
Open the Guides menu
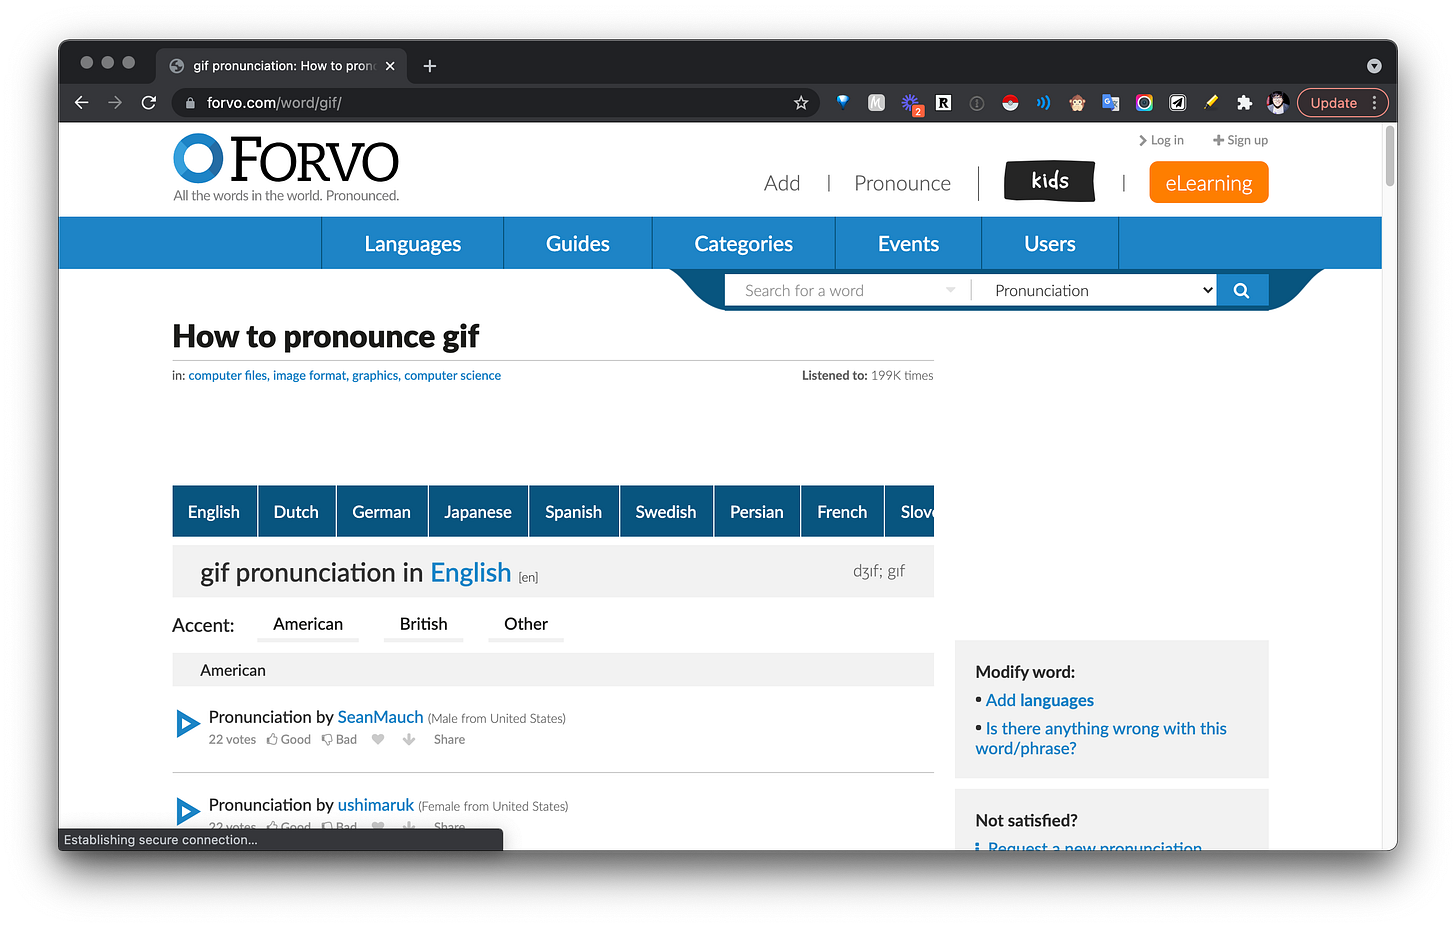point(578,243)
